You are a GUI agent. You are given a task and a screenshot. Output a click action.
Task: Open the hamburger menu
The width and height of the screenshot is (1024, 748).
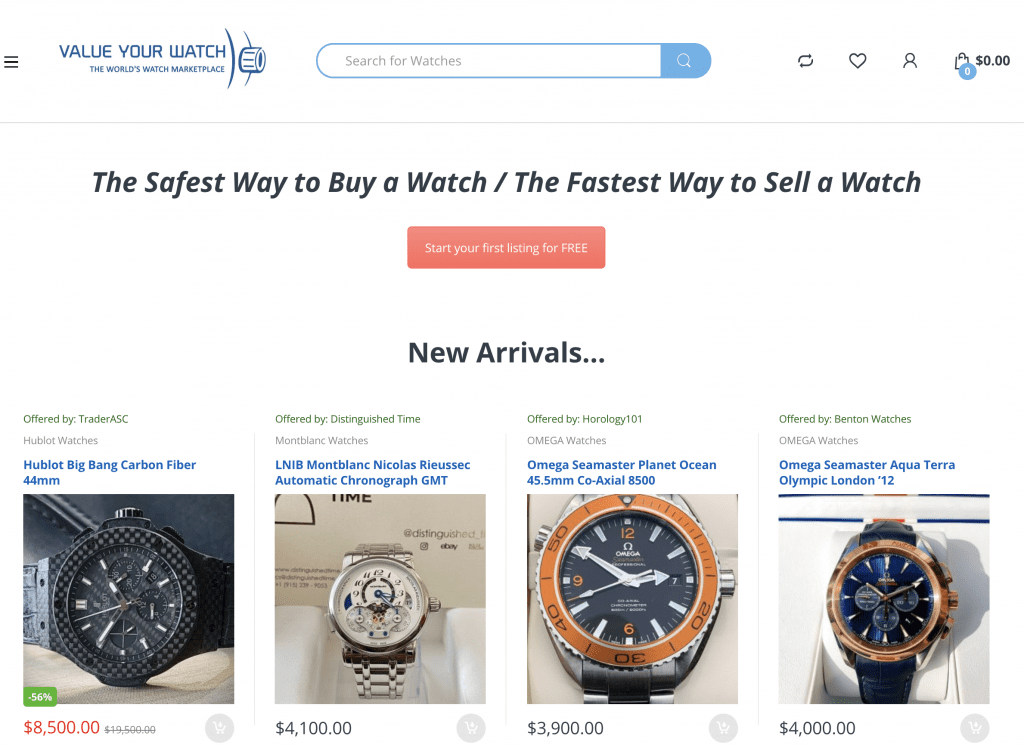[11, 62]
